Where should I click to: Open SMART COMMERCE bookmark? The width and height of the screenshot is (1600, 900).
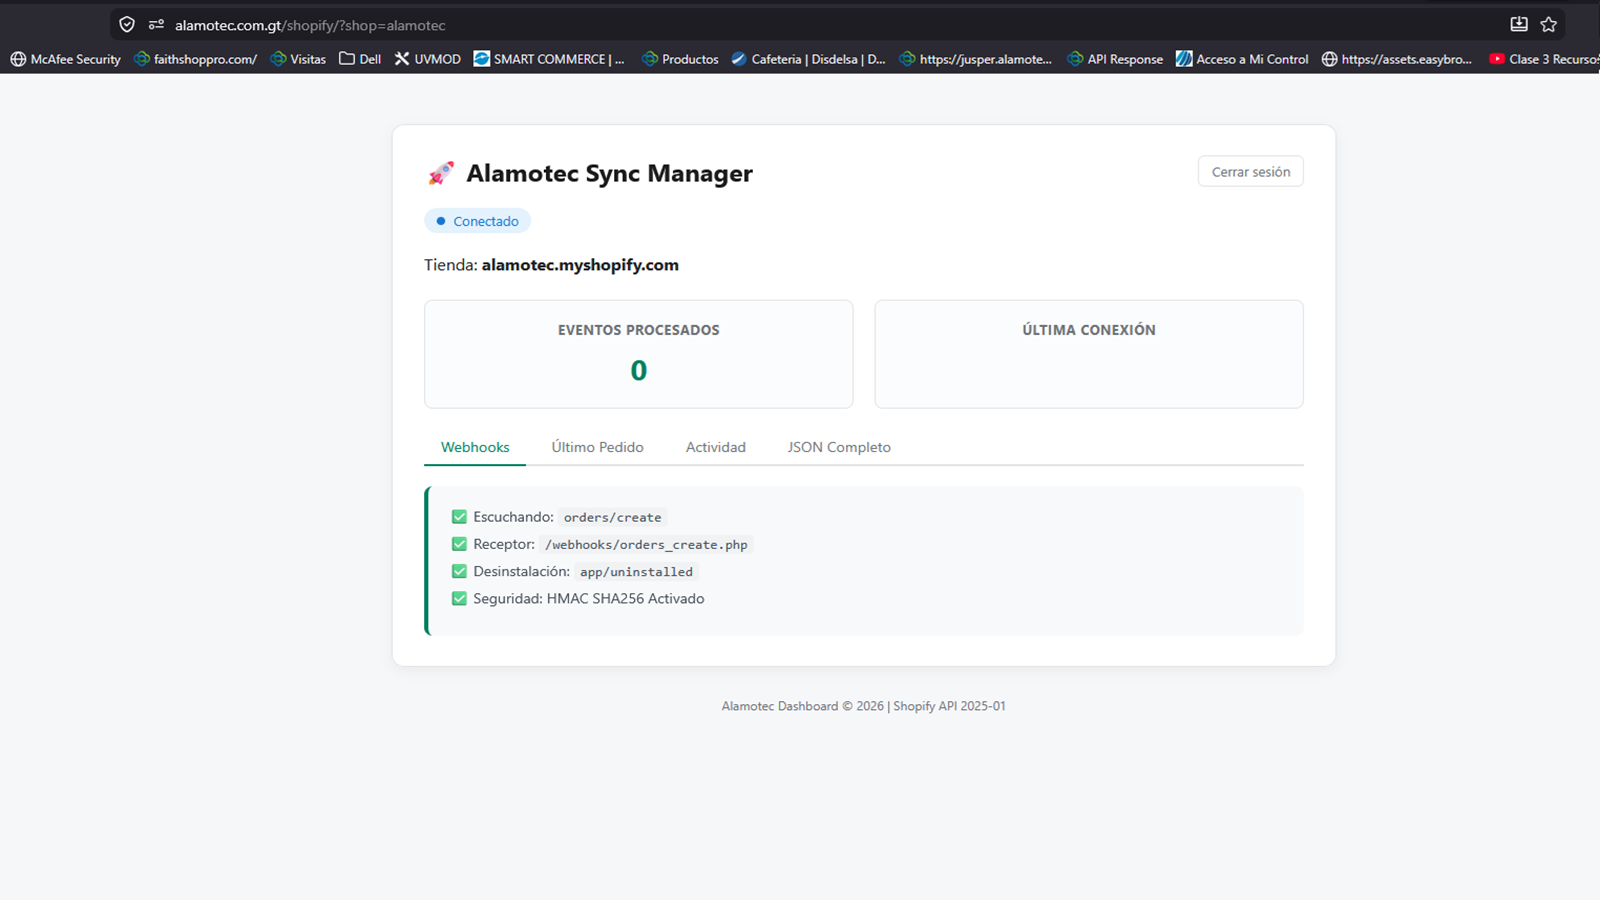point(549,59)
